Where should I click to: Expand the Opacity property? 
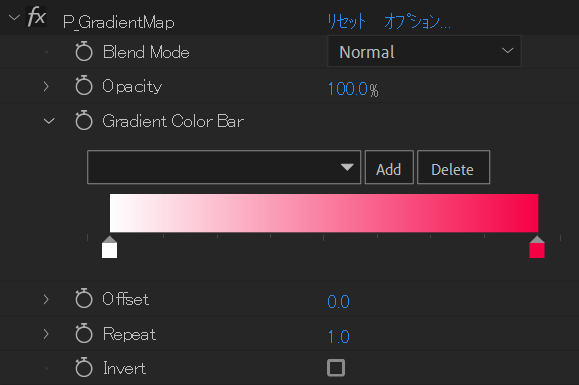46,86
